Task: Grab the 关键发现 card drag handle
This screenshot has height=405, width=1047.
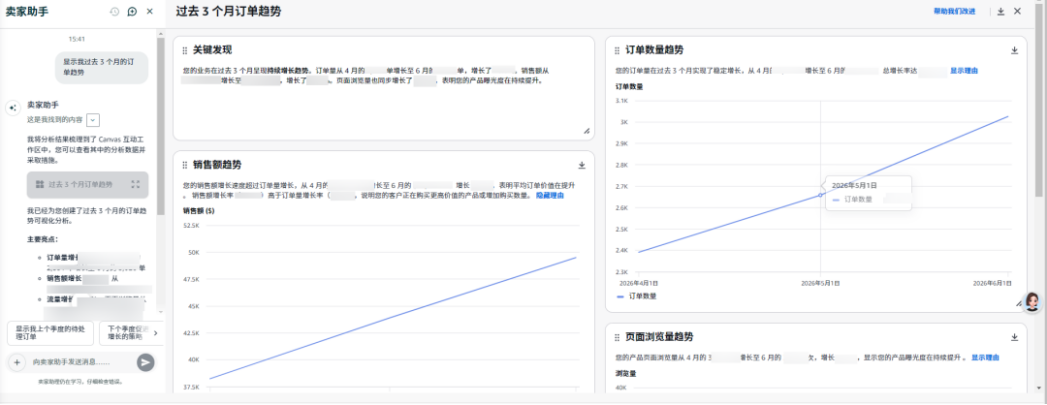Action: [x=185, y=51]
